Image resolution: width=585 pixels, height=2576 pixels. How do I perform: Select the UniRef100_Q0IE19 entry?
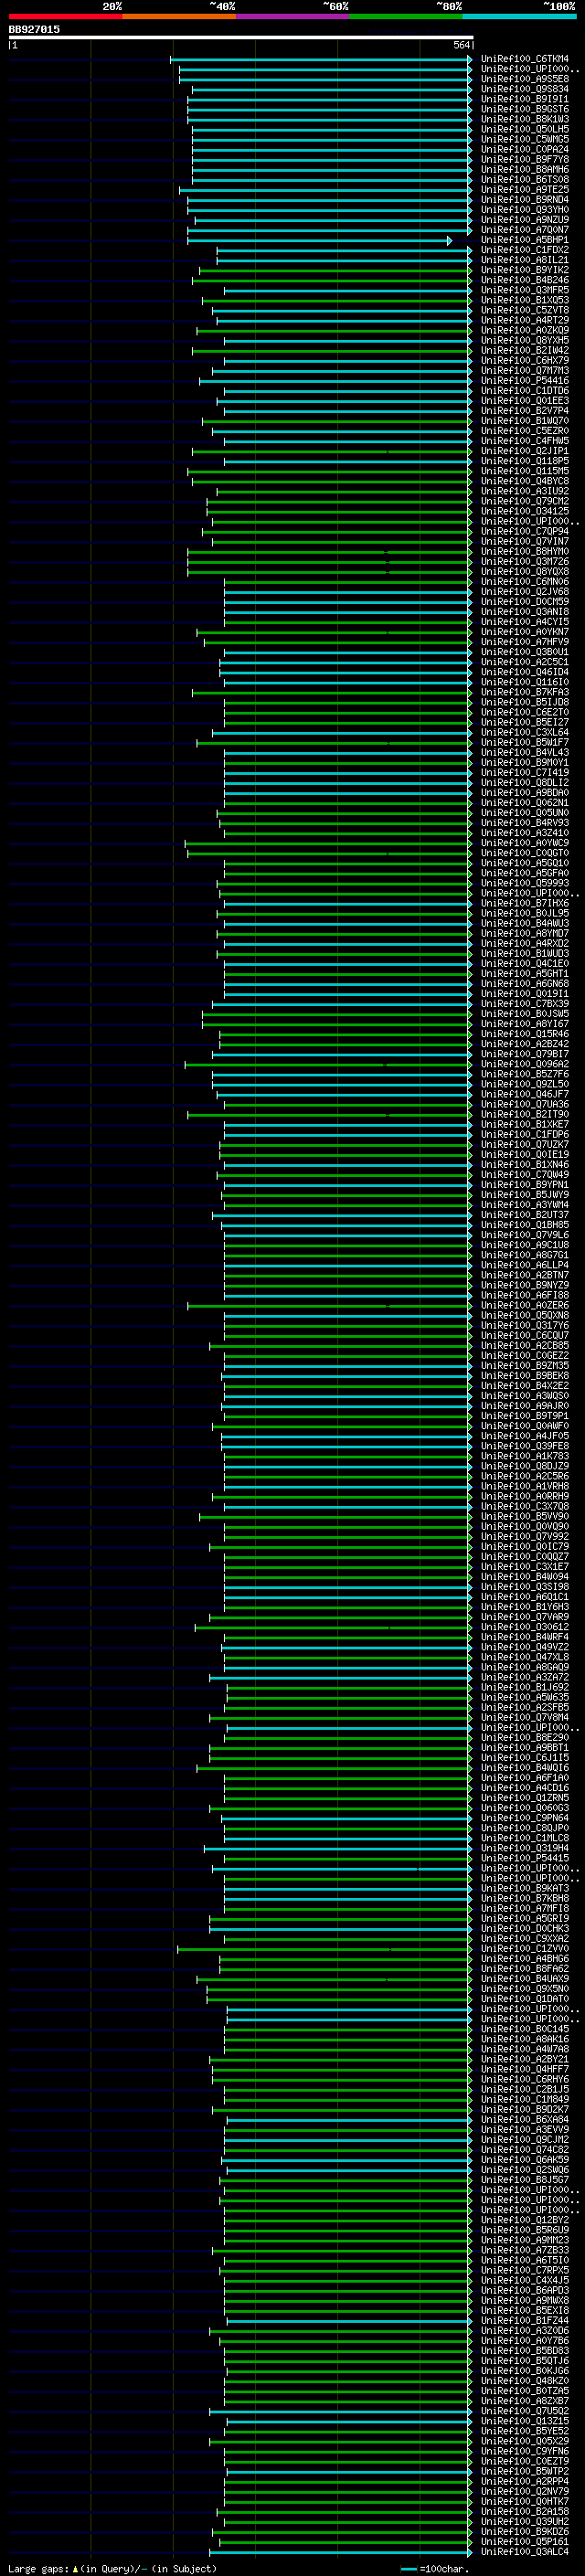524,1154
